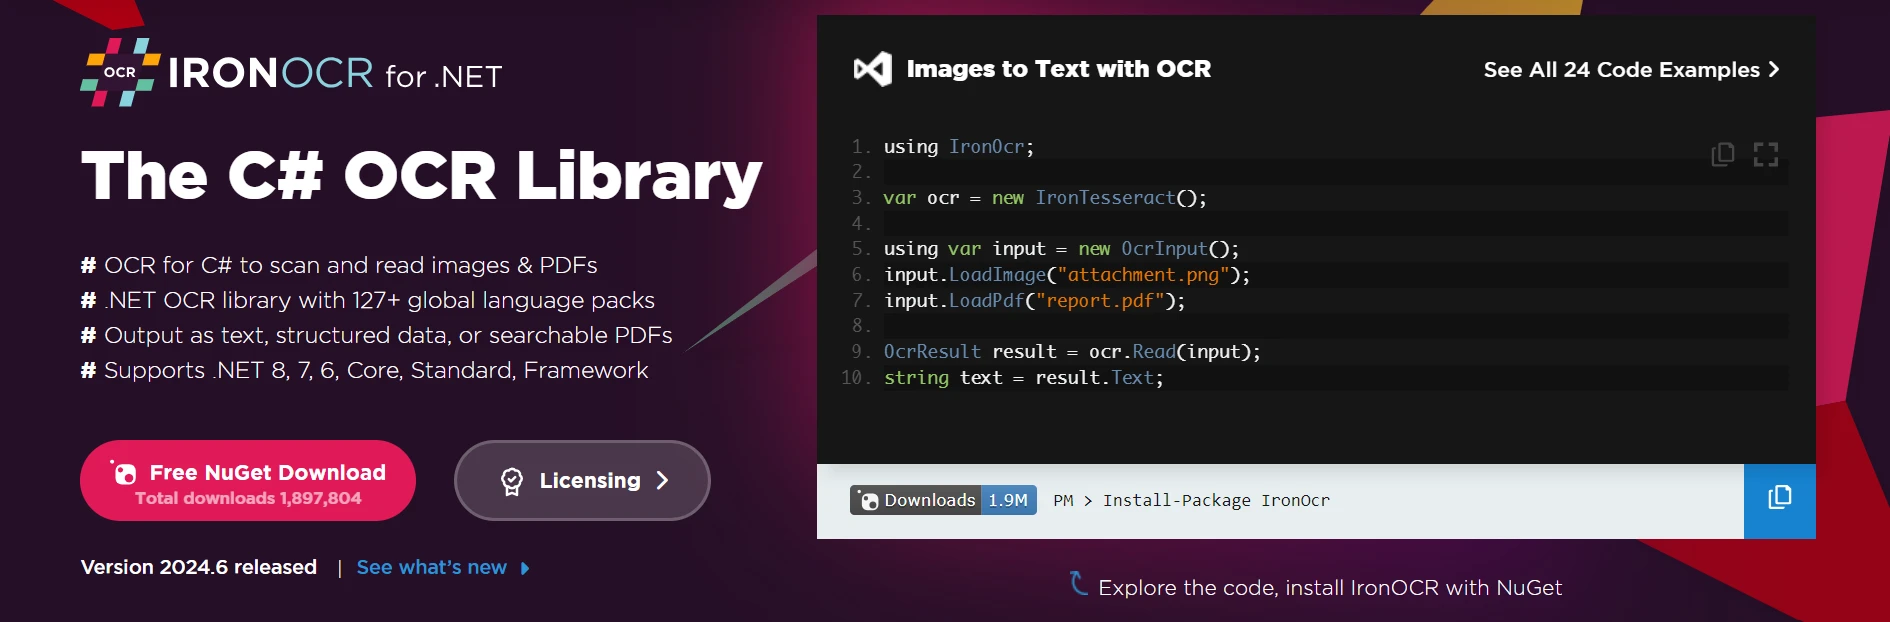Screen dimensions: 1890x622
Task: Click the Downloads 1.9M badge
Action: pyautogui.click(x=942, y=500)
